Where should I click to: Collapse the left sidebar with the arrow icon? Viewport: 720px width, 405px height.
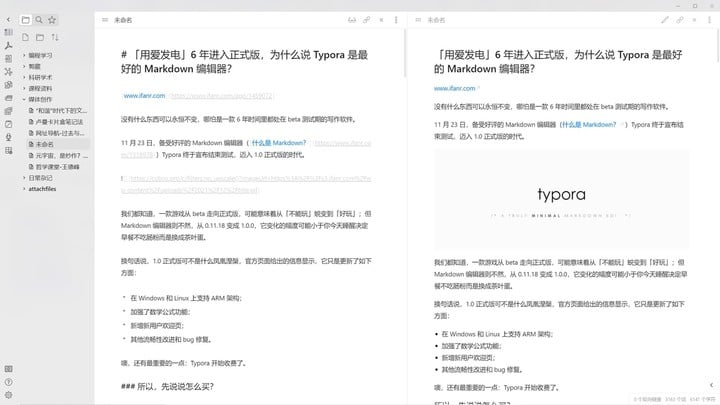pyautogui.click(x=8, y=20)
